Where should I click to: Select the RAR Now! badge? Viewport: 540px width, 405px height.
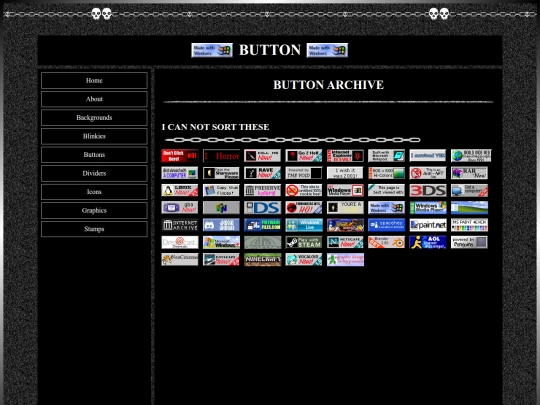[469, 173]
